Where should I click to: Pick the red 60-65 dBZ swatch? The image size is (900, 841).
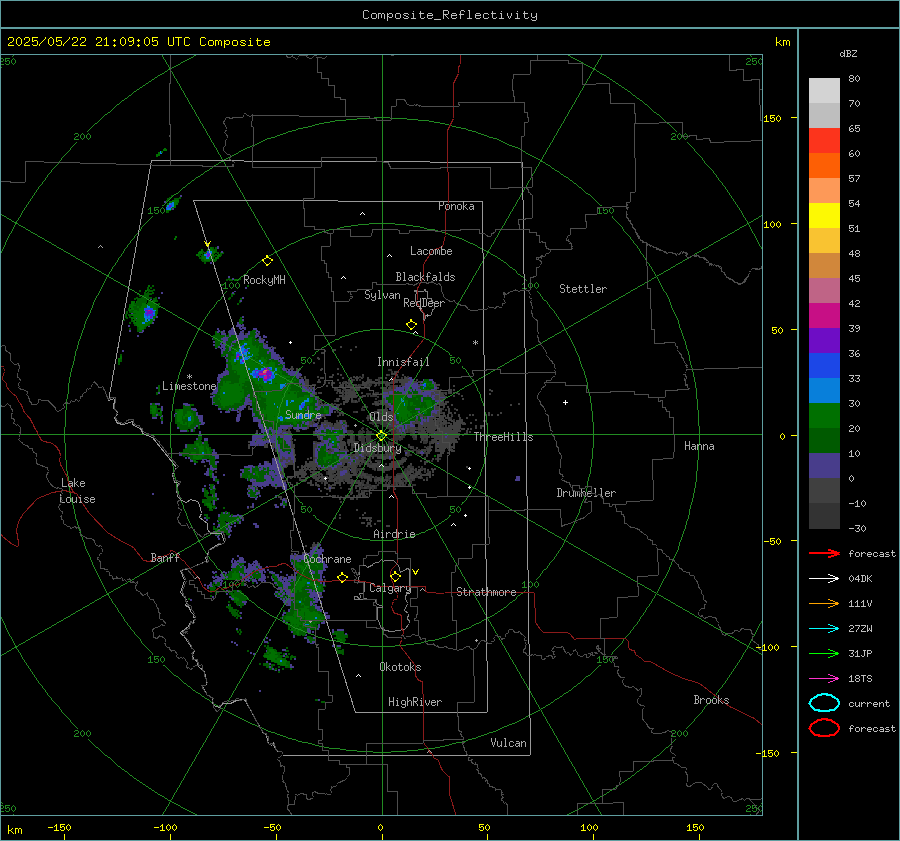point(824,141)
